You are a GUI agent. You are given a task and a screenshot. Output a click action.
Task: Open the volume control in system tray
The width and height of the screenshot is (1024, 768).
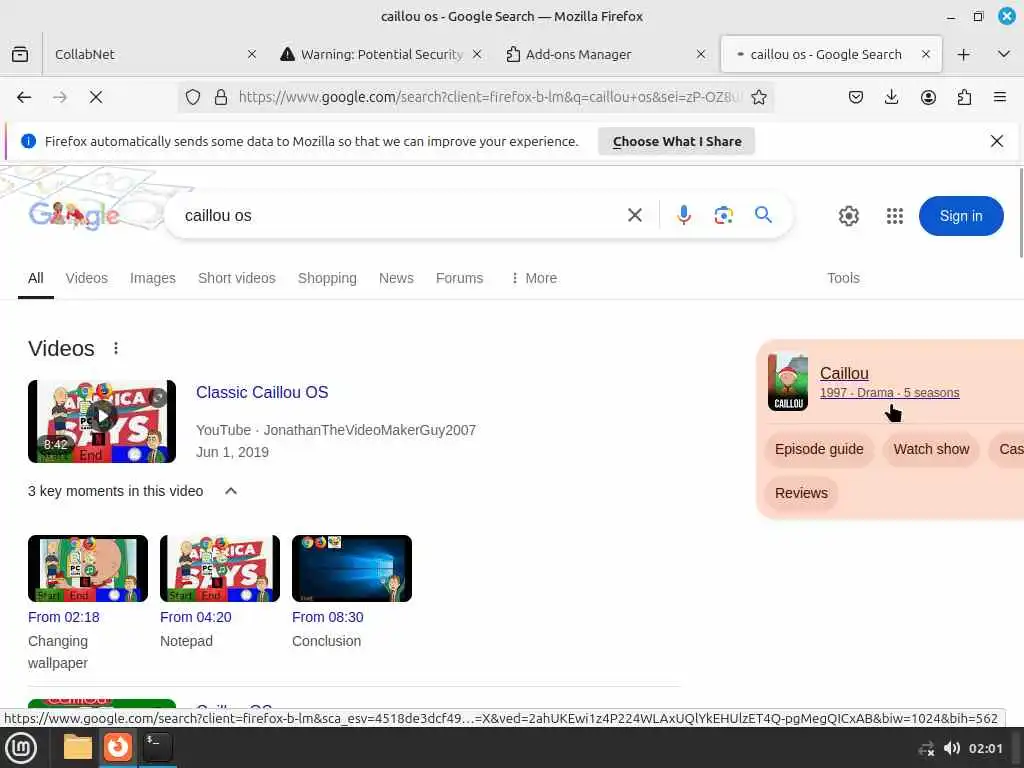(952, 748)
